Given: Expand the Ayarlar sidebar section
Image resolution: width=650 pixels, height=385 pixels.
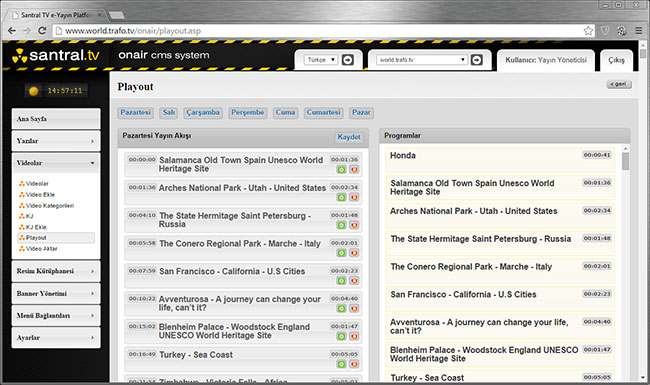Looking at the screenshot, I should click(x=56, y=337).
